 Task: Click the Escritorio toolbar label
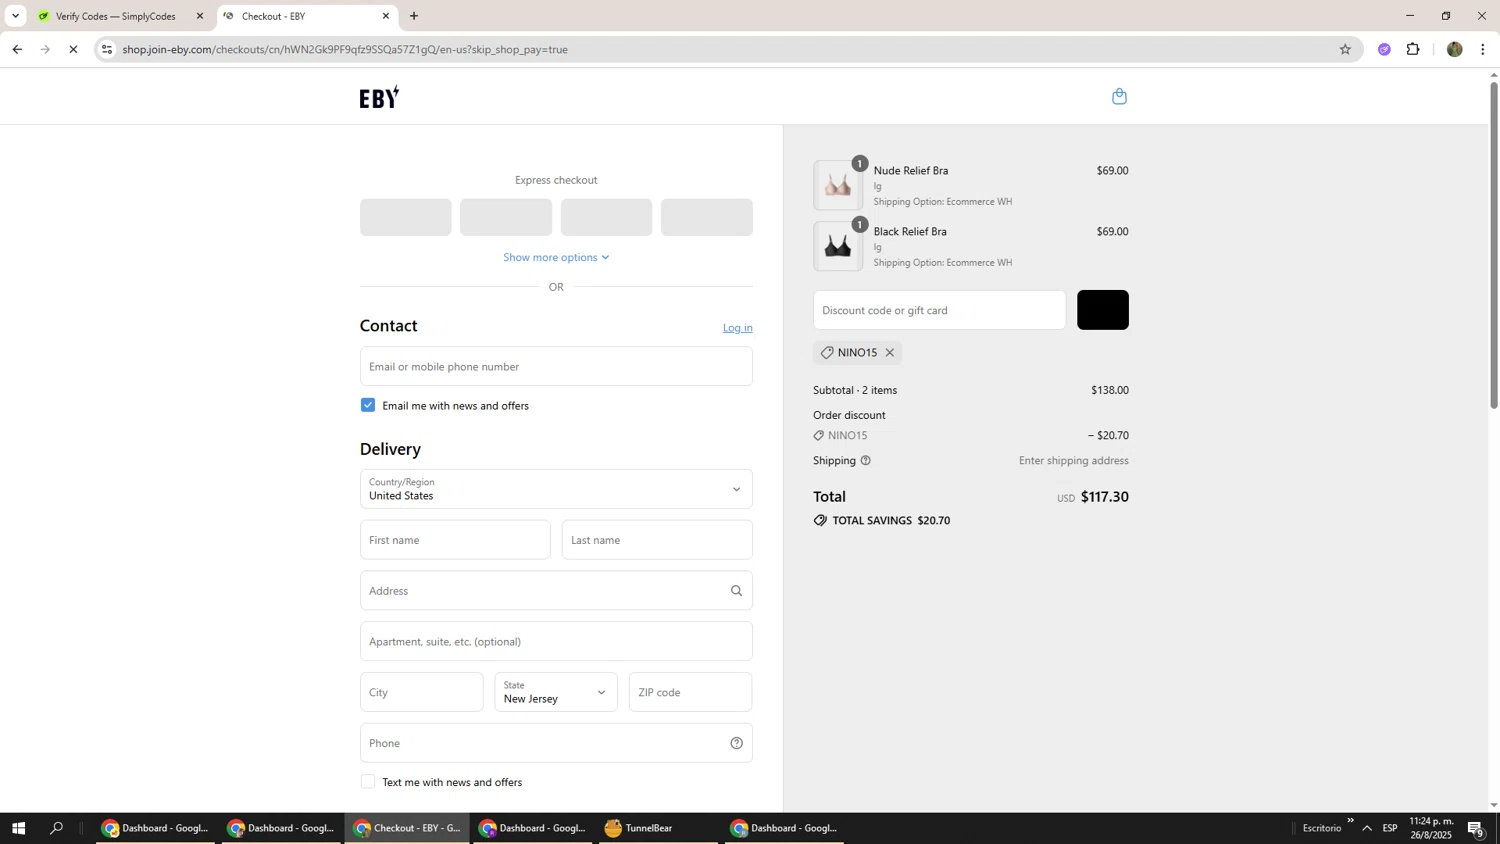[x=1322, y=828]
